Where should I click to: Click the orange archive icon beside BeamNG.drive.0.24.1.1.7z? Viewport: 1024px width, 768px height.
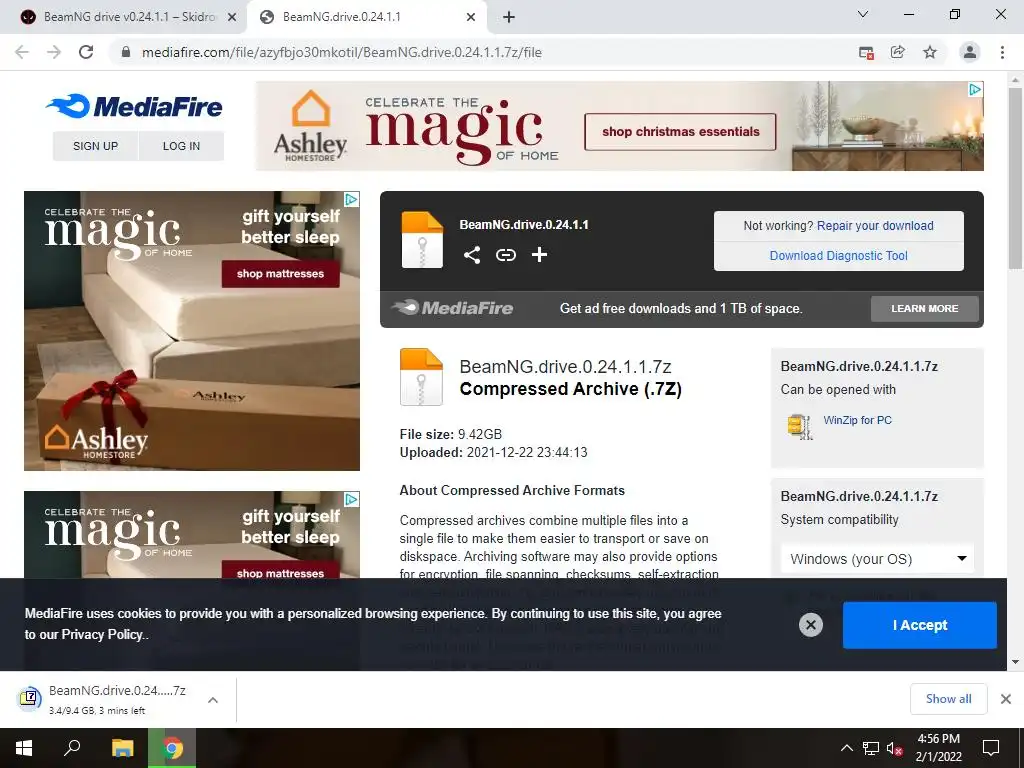click(421, 377)
